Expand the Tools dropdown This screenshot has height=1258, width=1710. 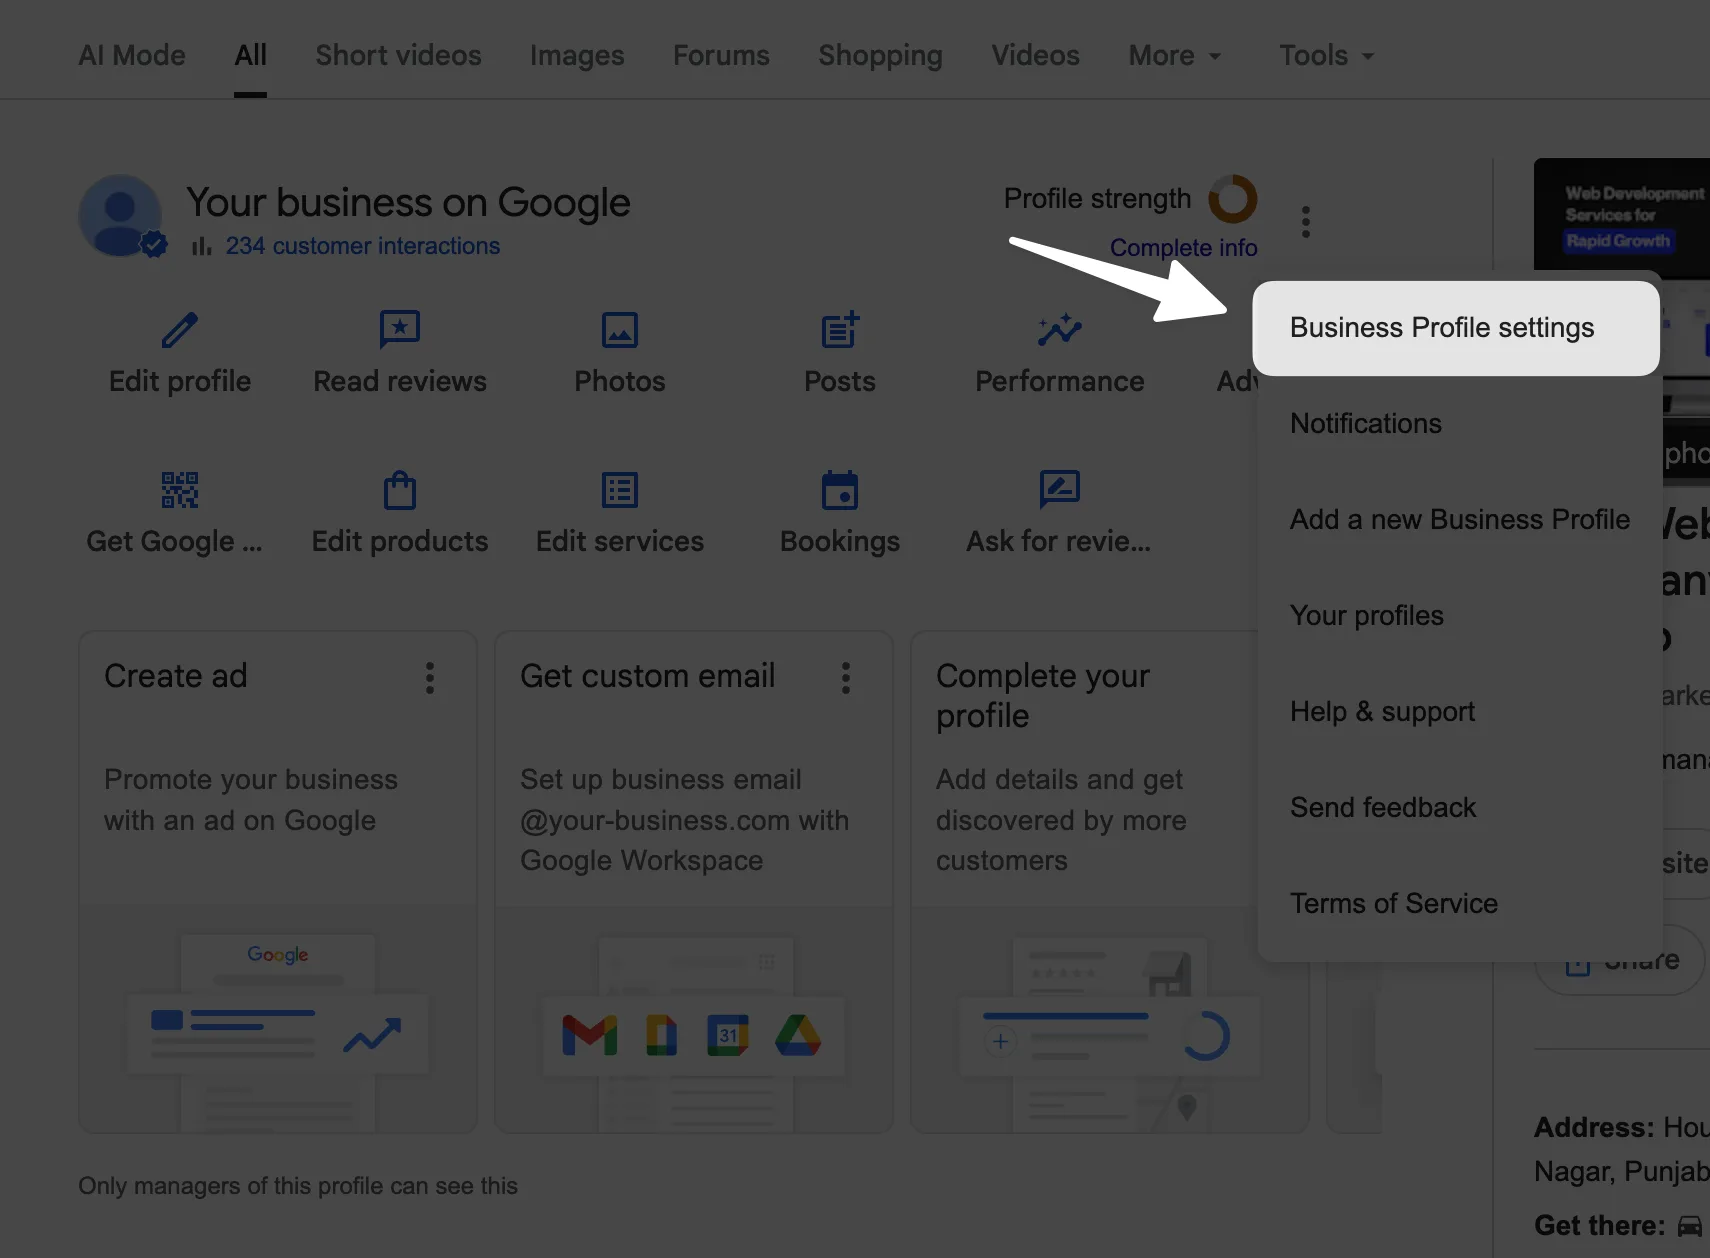[1326, 56]
